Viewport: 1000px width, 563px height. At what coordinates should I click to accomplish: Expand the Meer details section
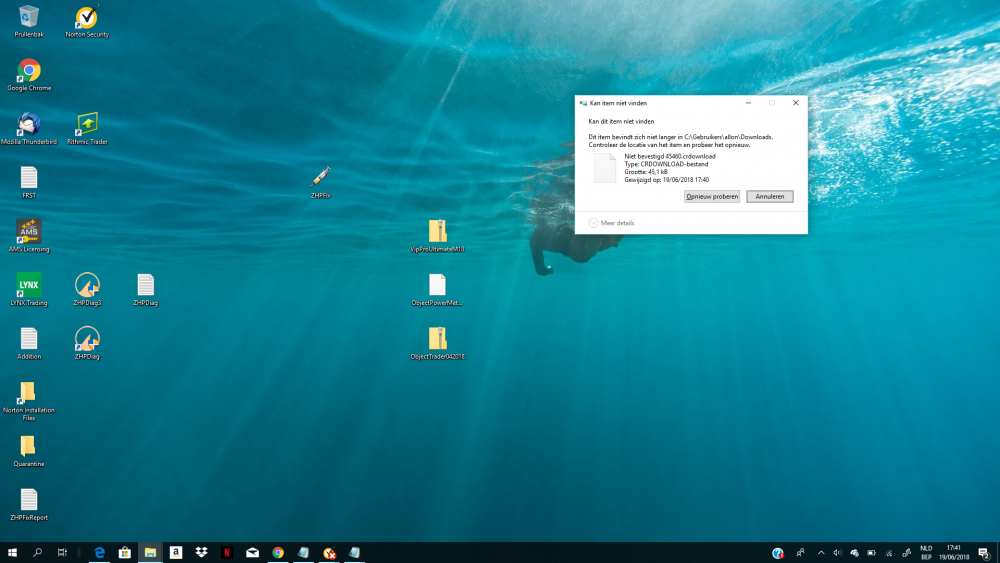tap(611, 223)
